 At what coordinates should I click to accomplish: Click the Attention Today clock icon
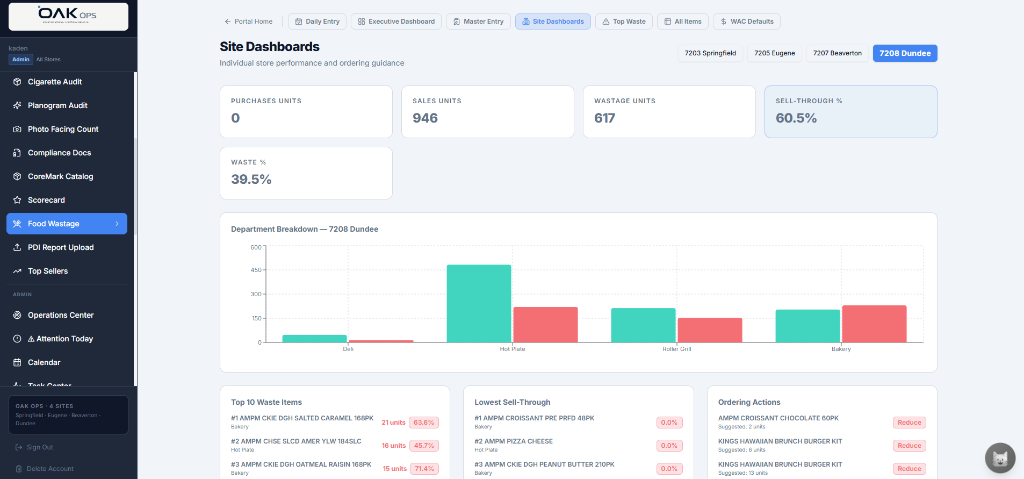(18, 339)
